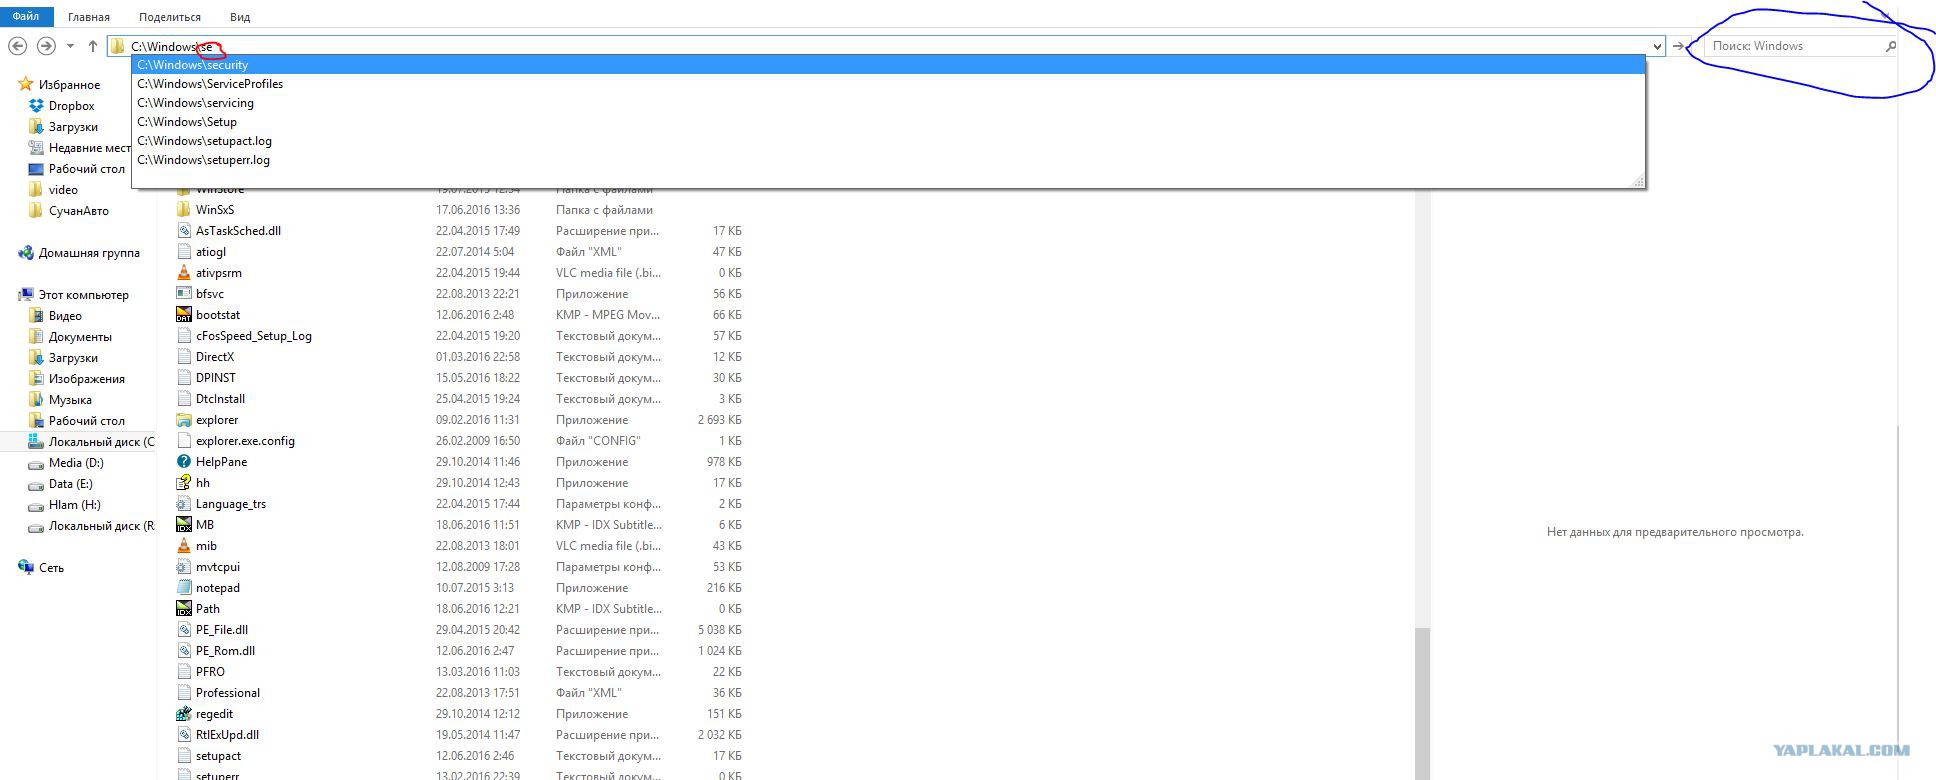Click the Data (E:) drive icon

click(x=37, y=484)
